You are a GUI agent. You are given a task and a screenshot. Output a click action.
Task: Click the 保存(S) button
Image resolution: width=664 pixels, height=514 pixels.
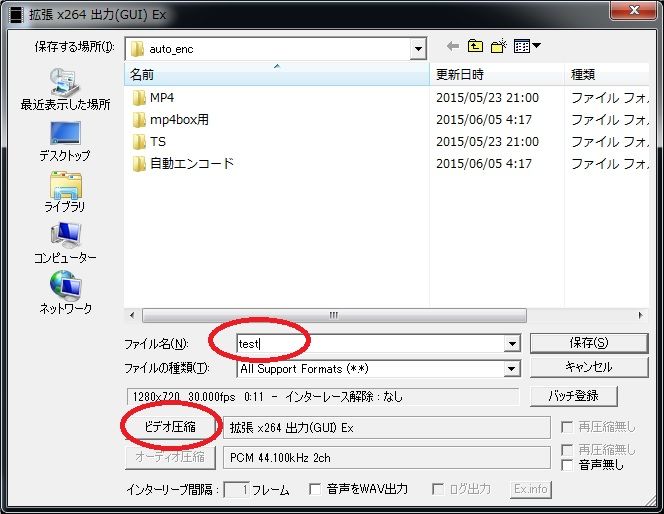pyautogui.click(x=589, y=343)
